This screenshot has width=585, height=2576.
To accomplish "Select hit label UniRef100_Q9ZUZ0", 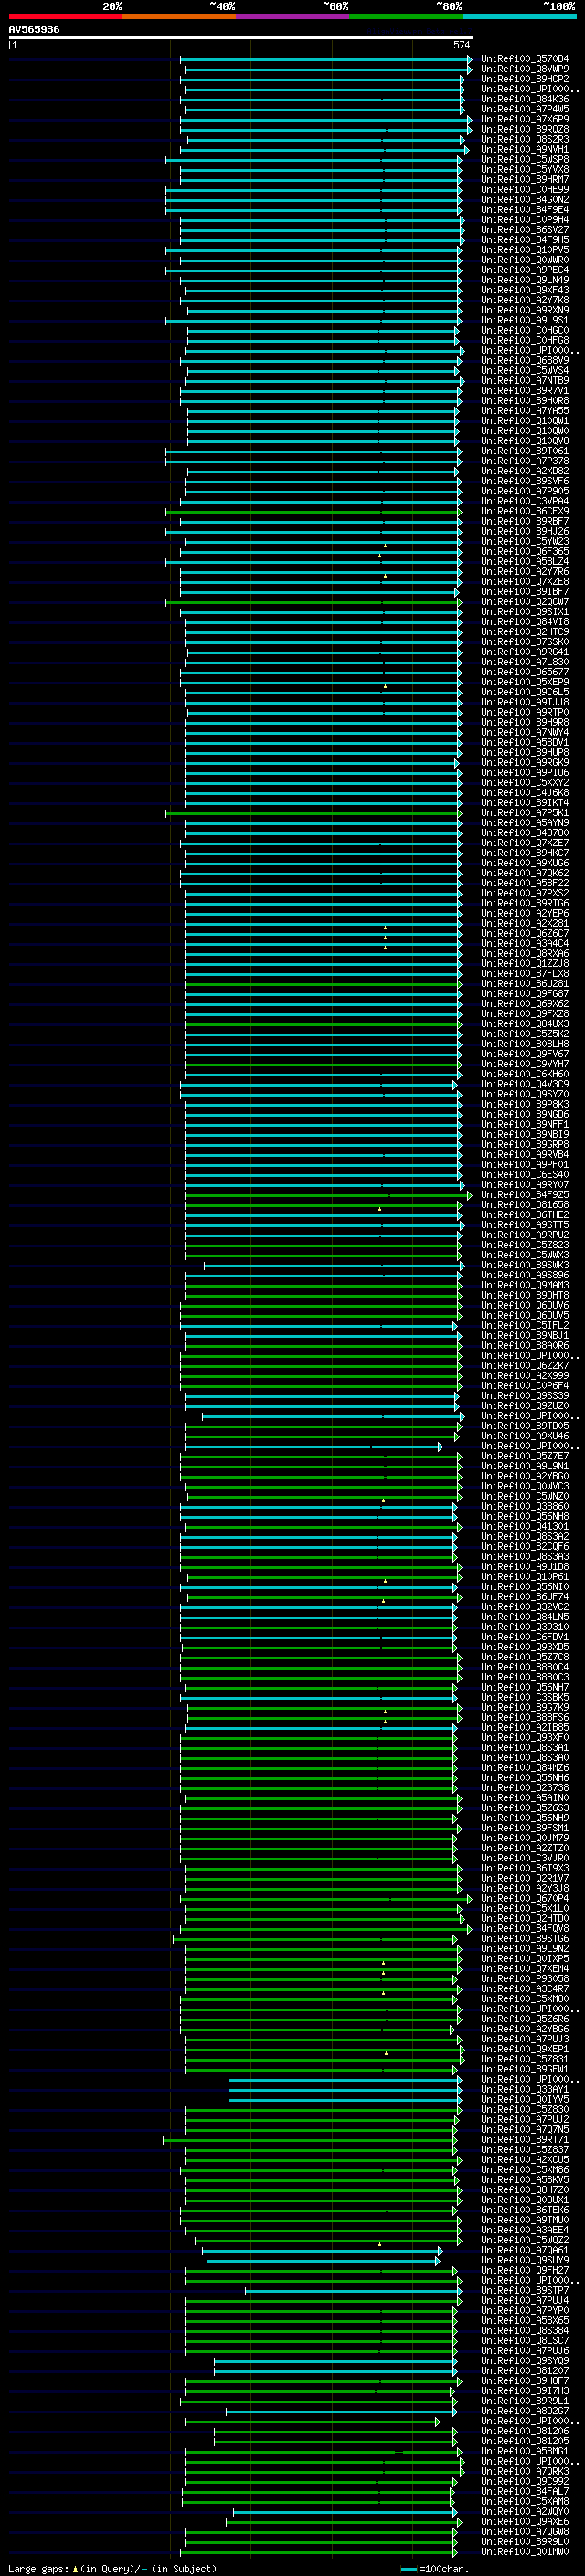I will click(x=525, y=1405).
